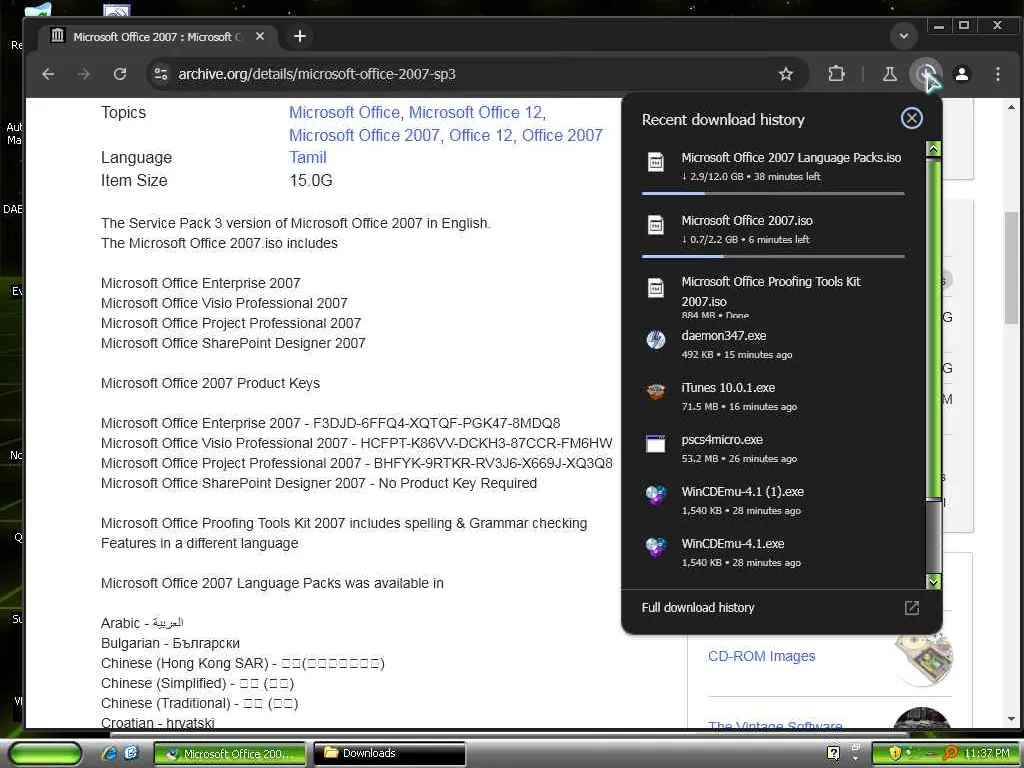Click file icon for Proofing Tools Kit iso
Screen dimensions: 1024x768
[x=656, y=287]
